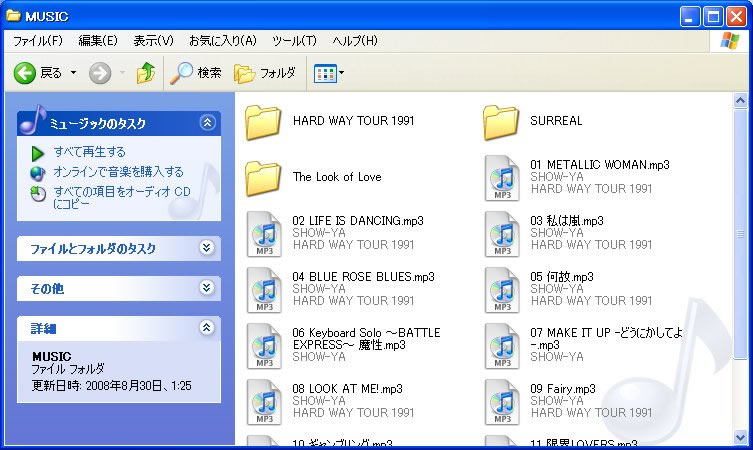This screenshot has height=450, width=753.
Task: Click オンラインで音楽を購入する link
Action: click(x=118, y=172)
